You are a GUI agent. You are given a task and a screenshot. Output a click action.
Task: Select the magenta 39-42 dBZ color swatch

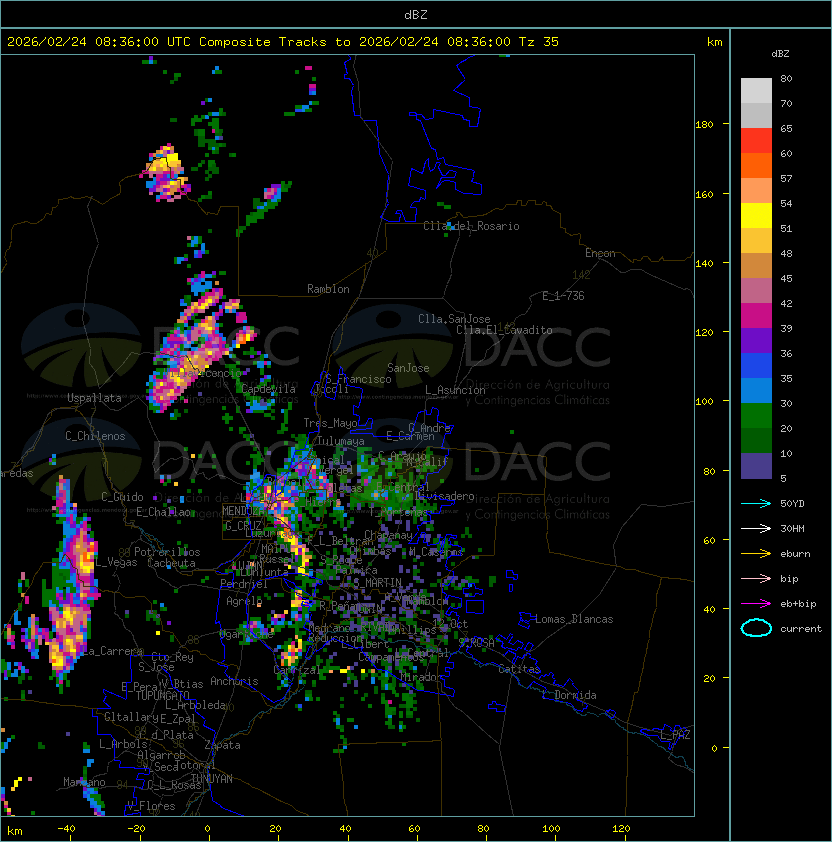tap(756, 315)
